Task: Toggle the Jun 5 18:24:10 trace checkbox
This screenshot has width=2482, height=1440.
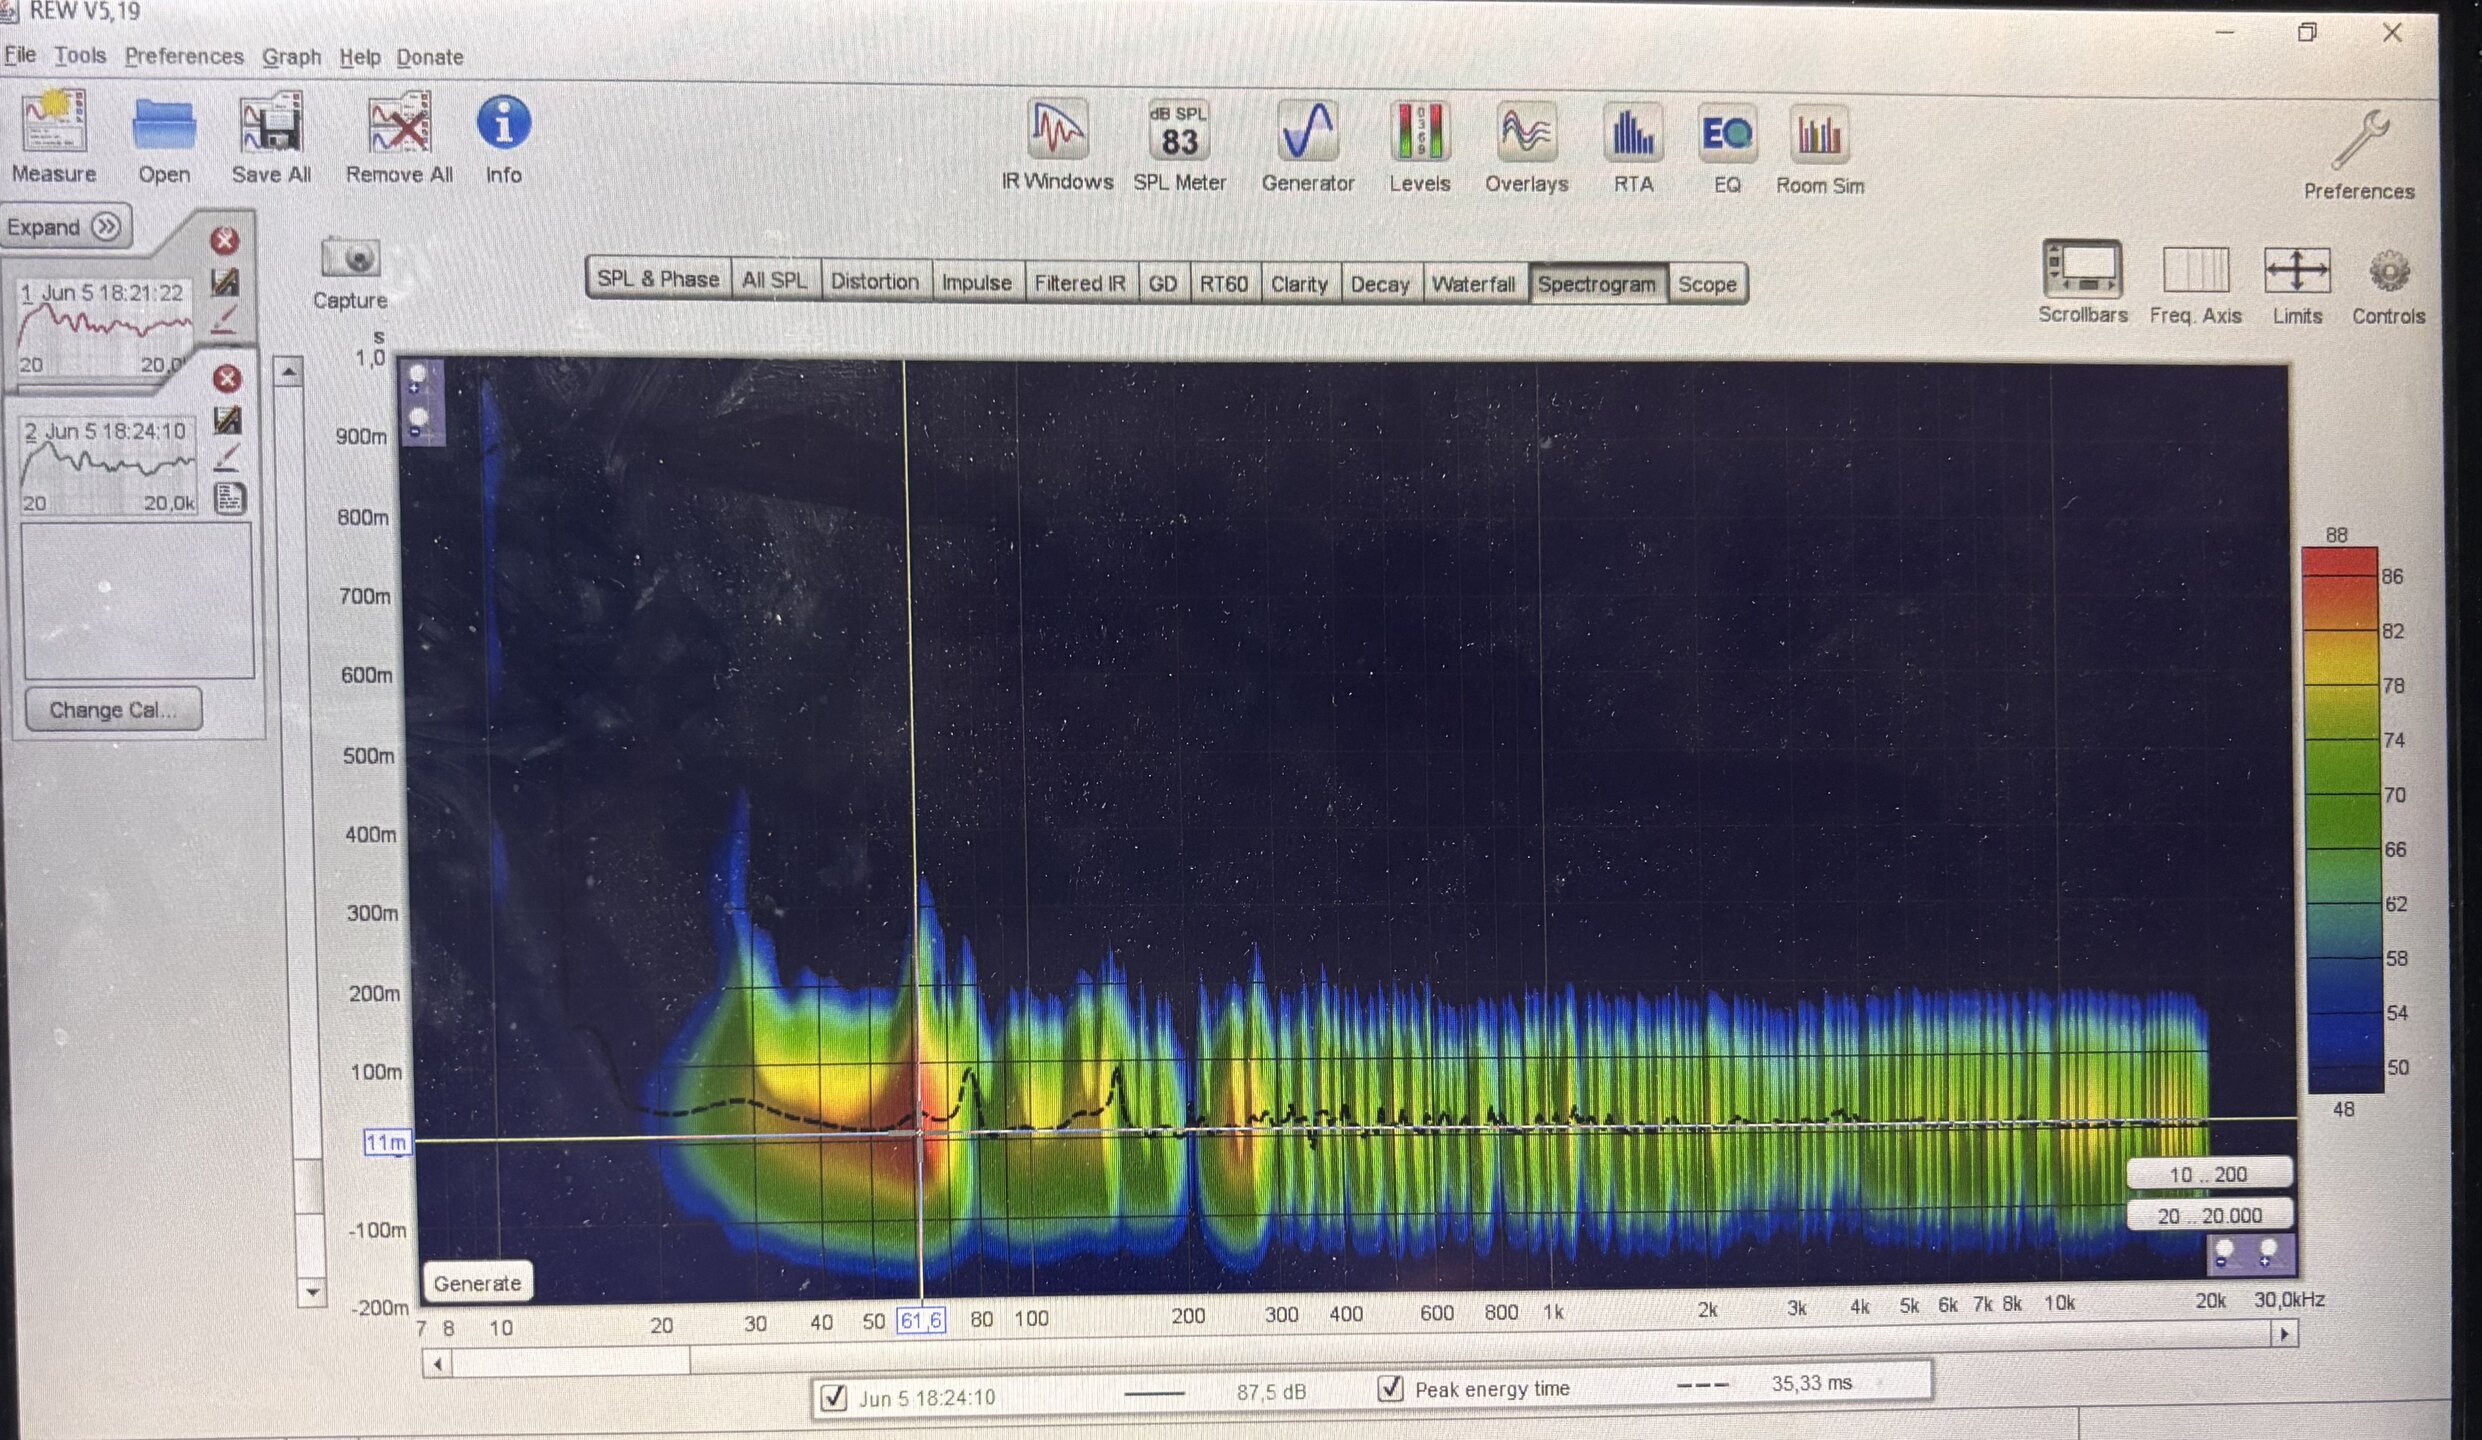Action: [x=833, y=1397]
